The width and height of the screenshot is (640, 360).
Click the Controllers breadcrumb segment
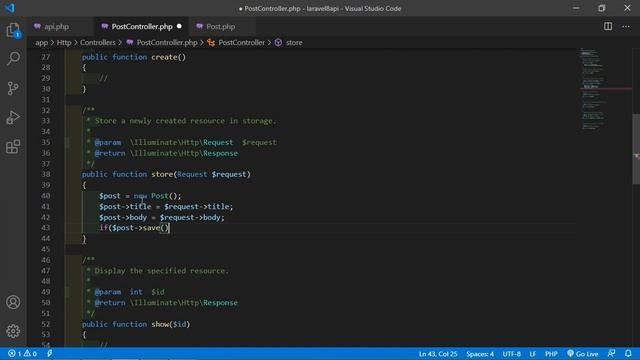[x=98, y=42]
